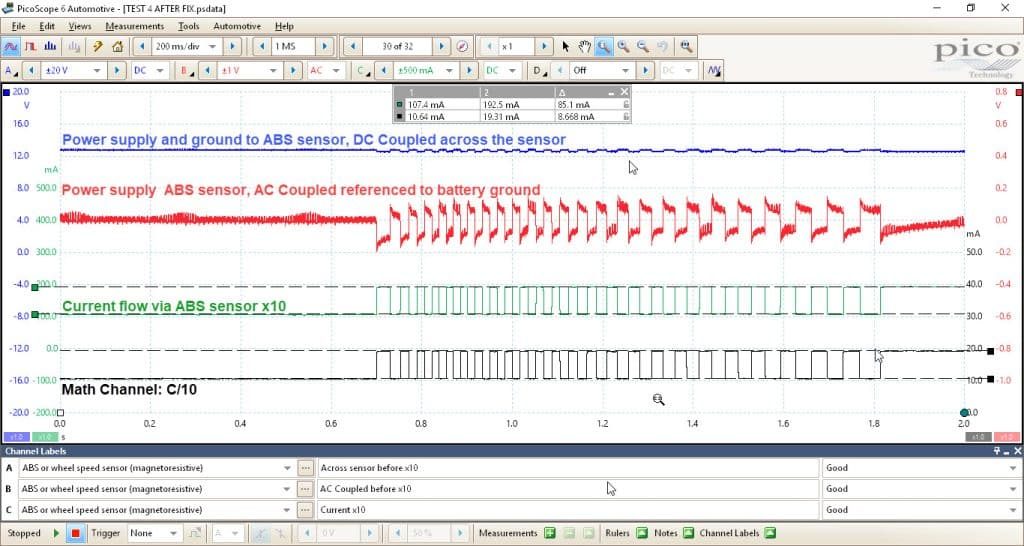Open the Views menu
Image resolution: width=1024 pixels, height=546 pixels.
pyautogui.click(x=80, y=26)
